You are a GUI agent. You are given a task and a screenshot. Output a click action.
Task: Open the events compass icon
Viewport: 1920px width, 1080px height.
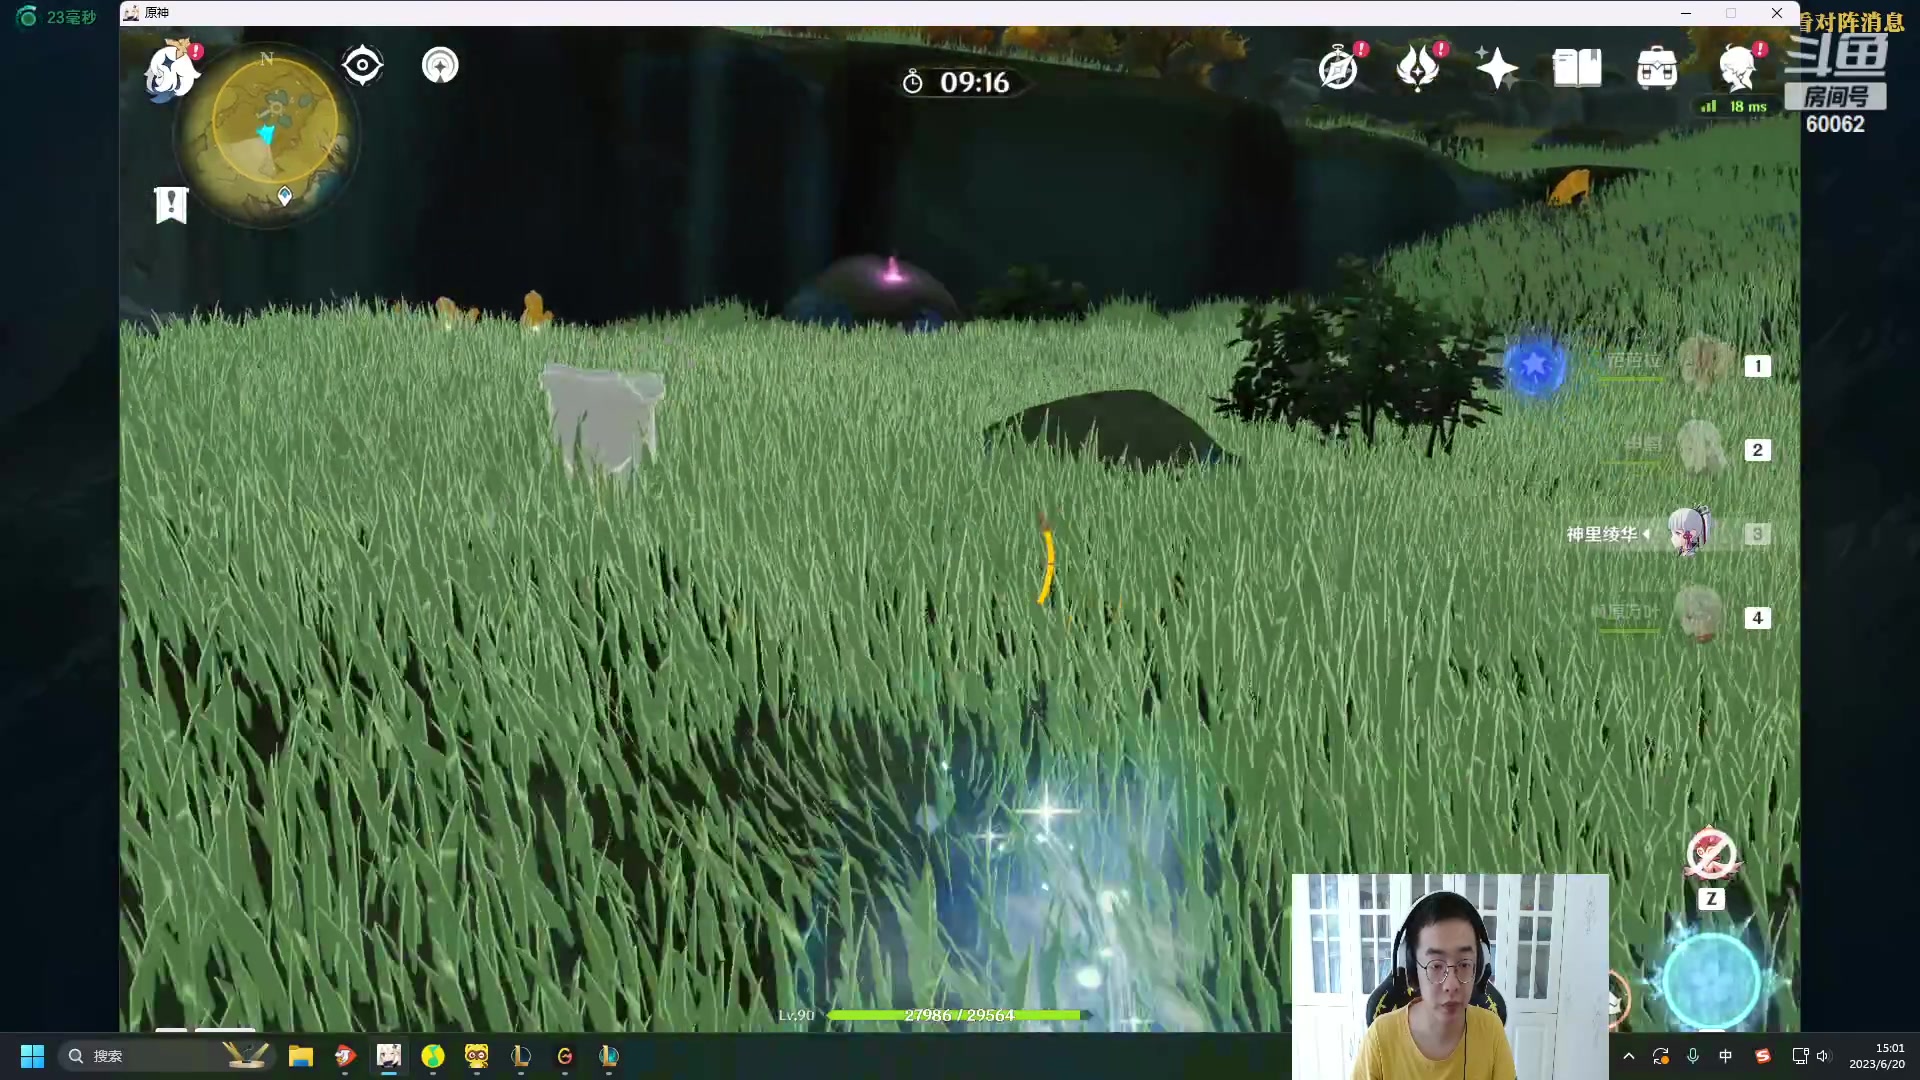point(1338,68)
